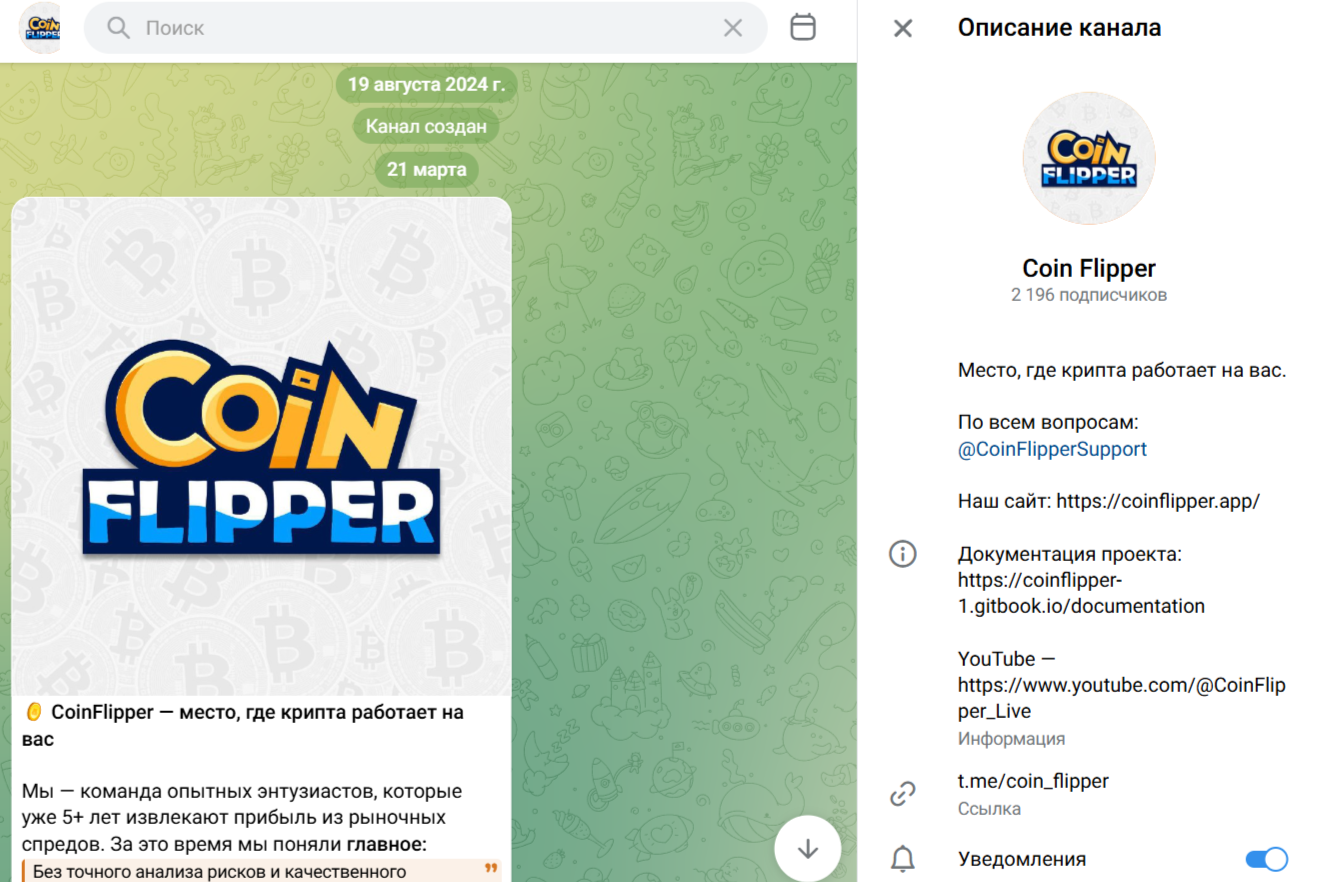
Task: Click the 21 марта date badge
Action: (426, 169)
